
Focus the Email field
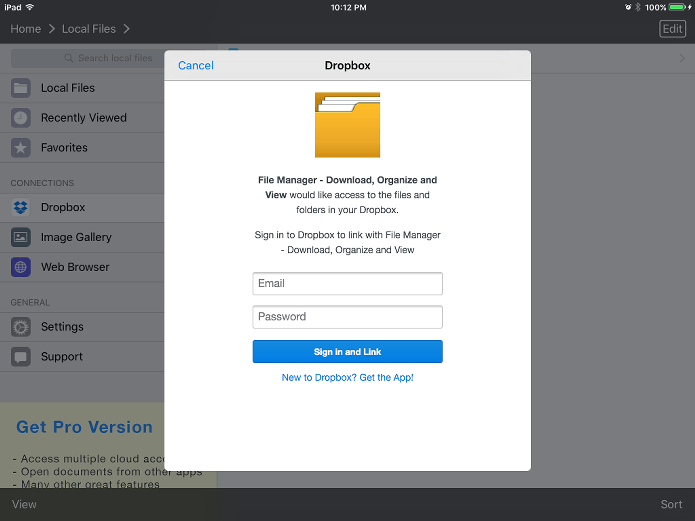click(x=348, y=283)
